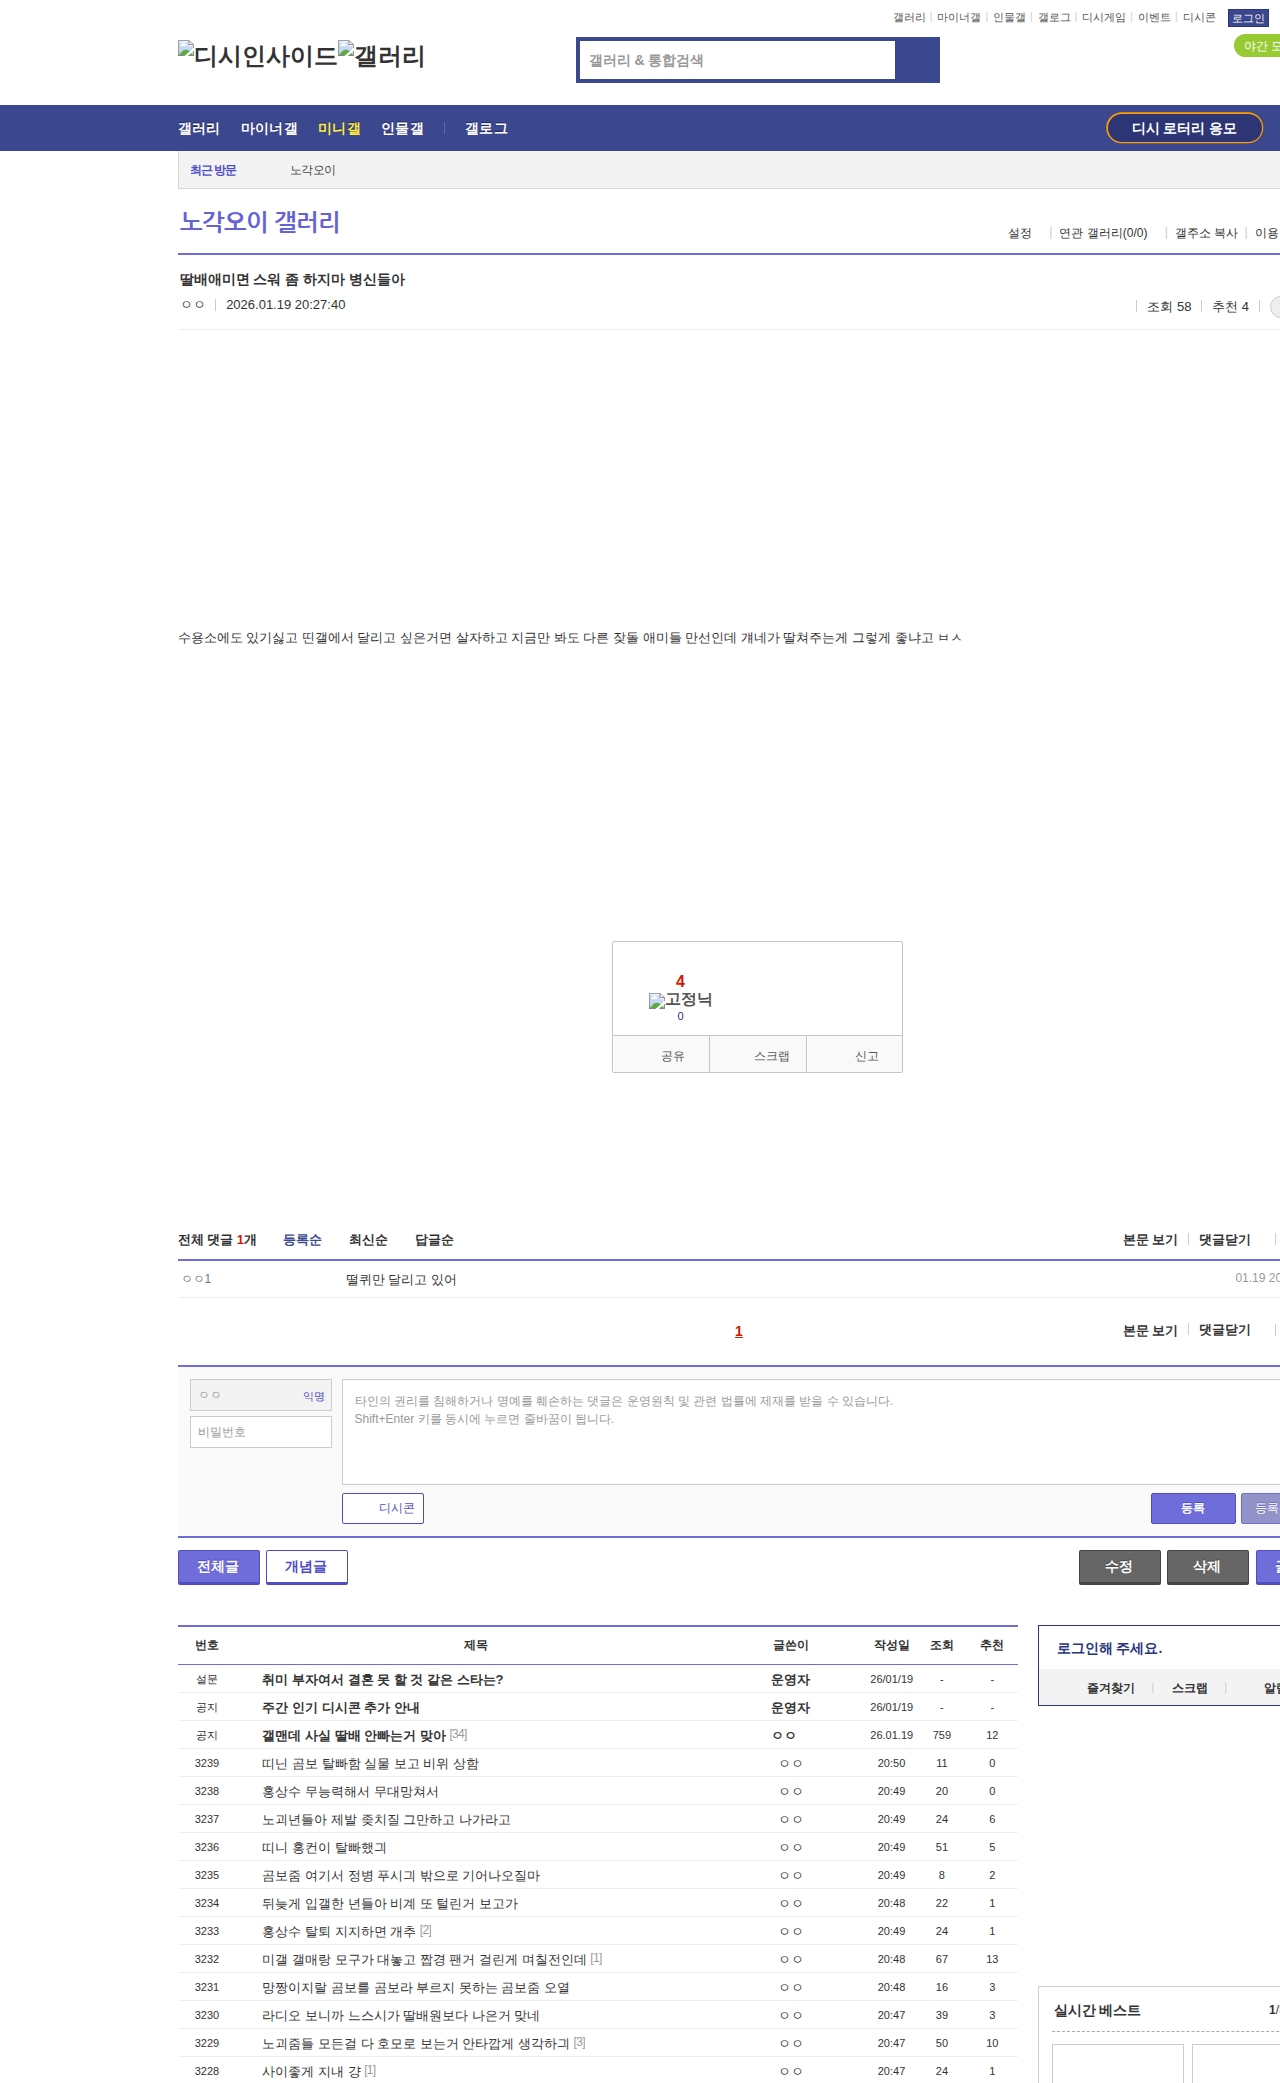Image resolution: width=1280 pixels, height=2083 pixels.
Task: Click the 삭제 button
Action: [x=1207, y=1567]
